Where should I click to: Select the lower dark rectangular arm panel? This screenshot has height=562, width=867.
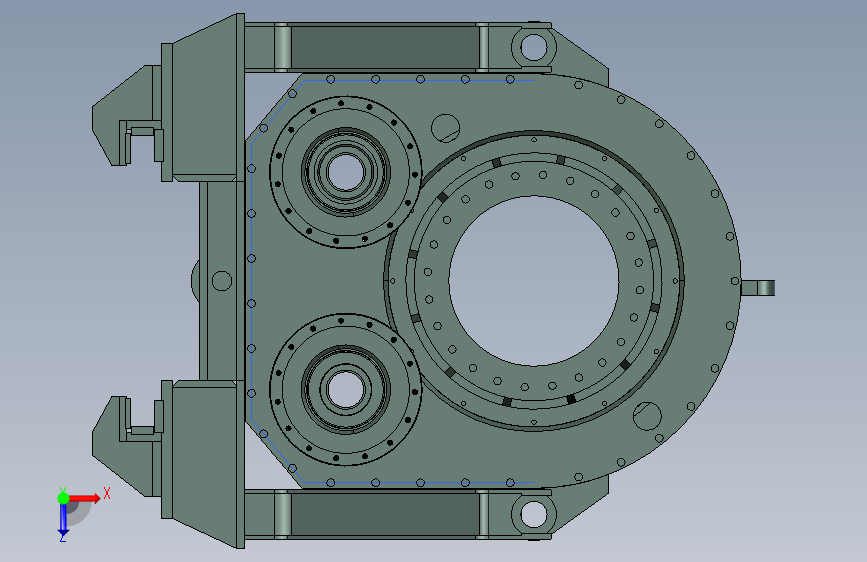[384, 514]
